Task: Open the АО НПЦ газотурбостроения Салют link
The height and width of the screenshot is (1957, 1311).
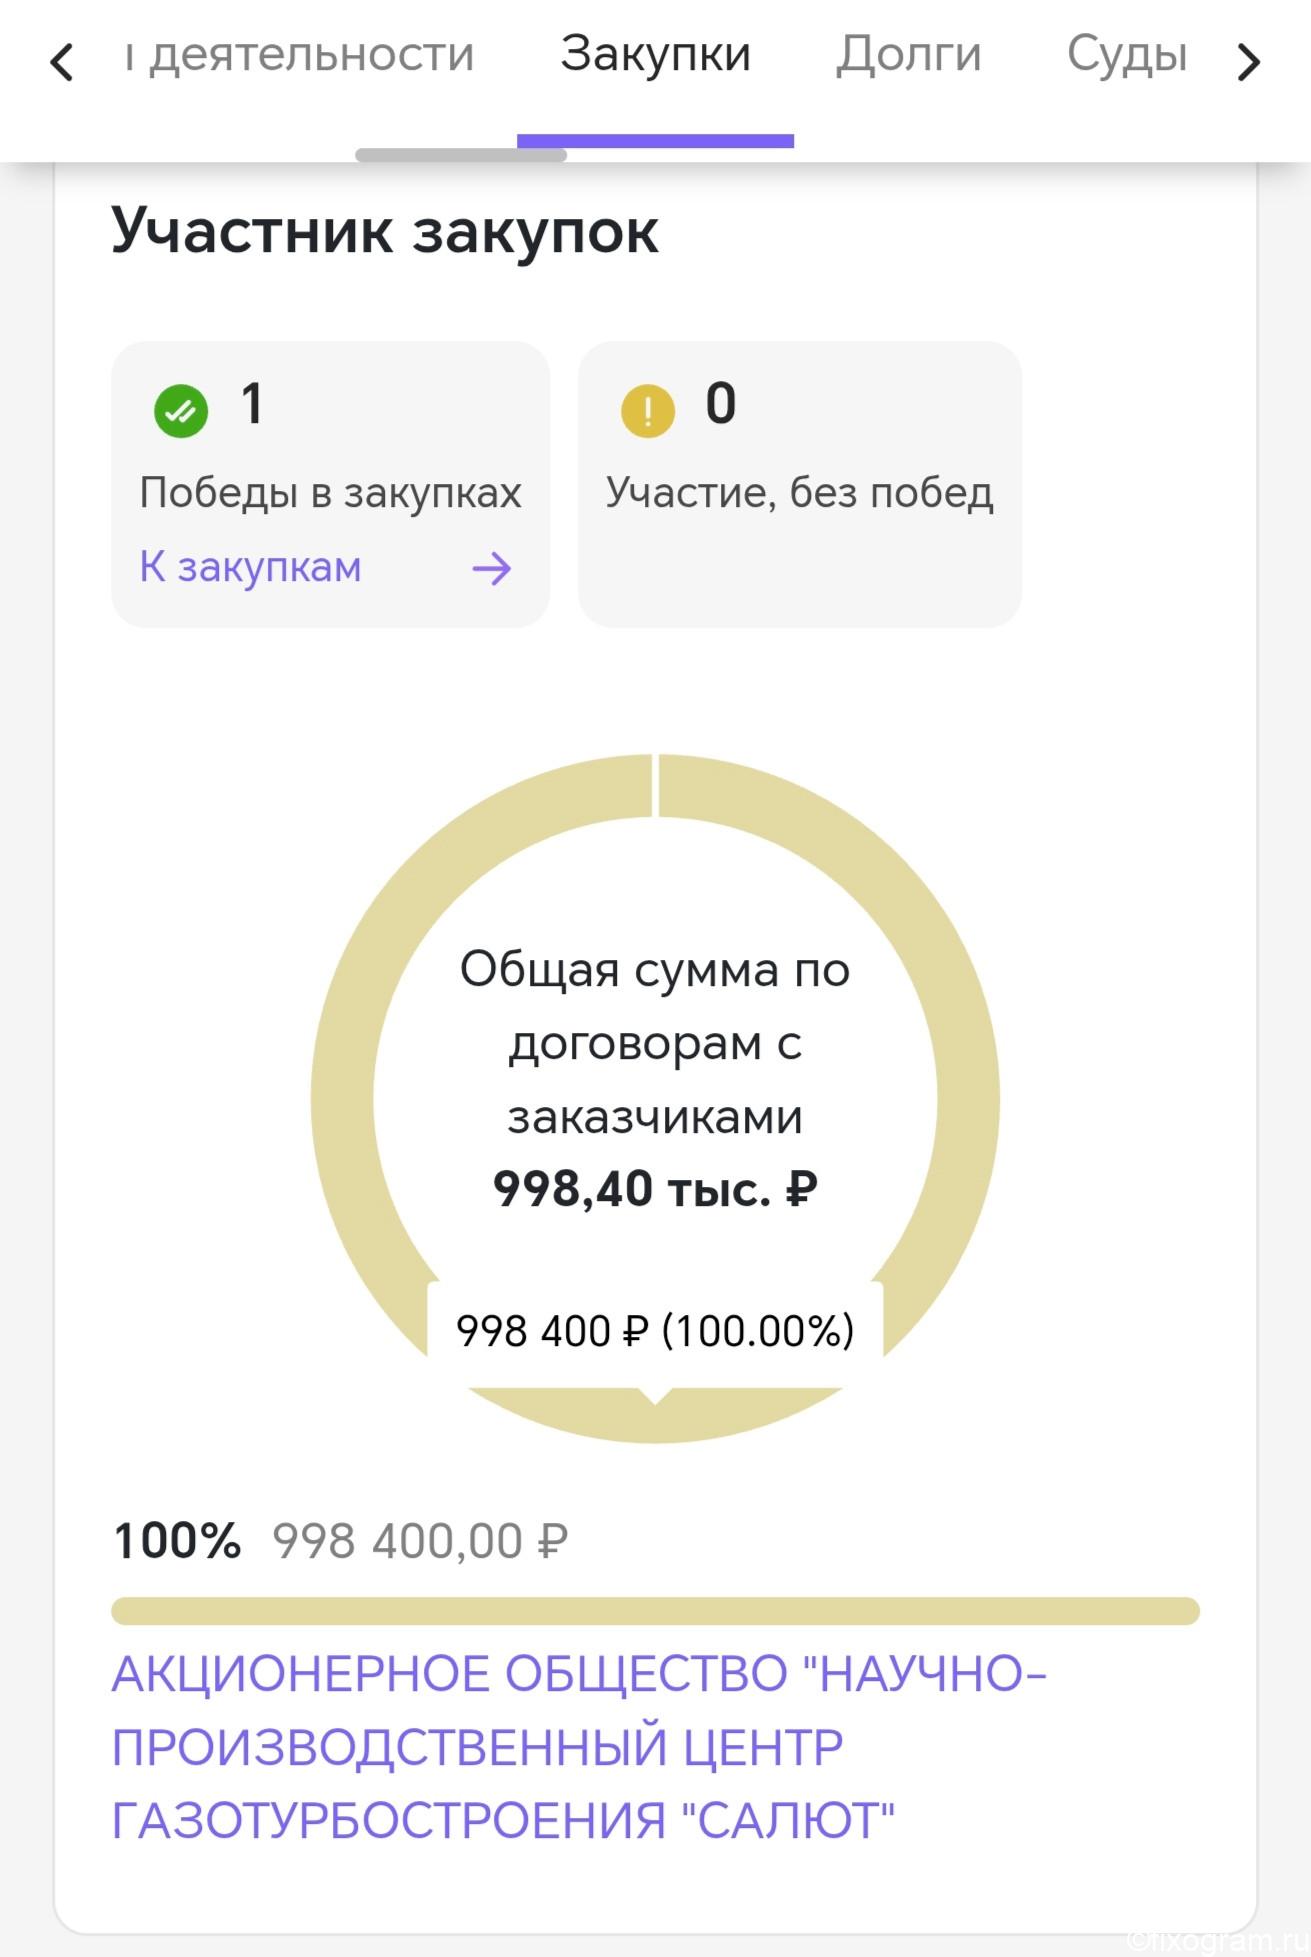Action: 579,1747
